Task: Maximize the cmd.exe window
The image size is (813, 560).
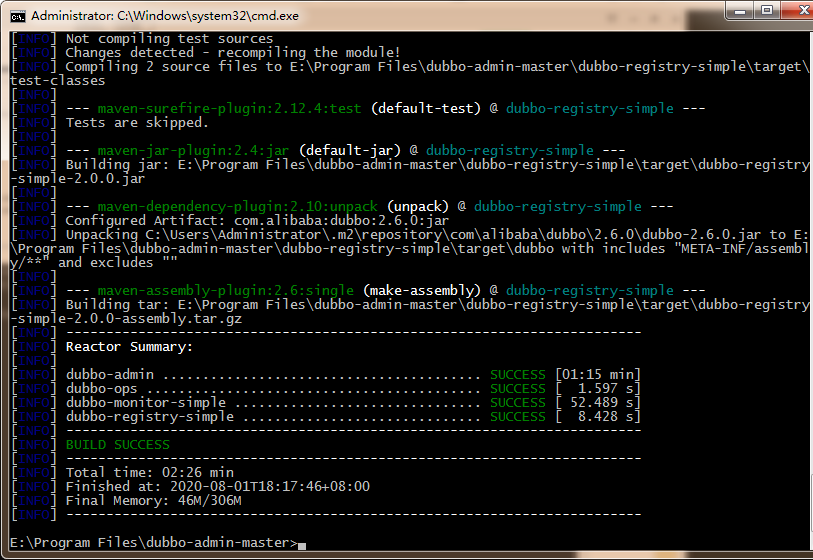Action: 767,10
